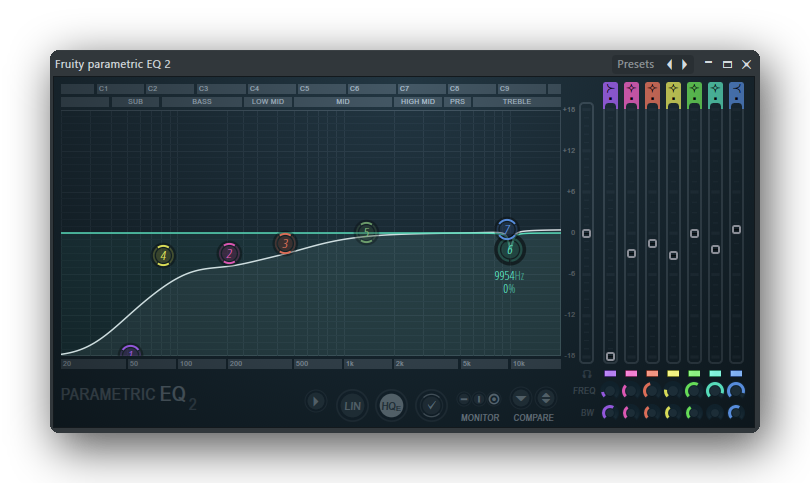Click purple band 1 filter type icon
This screenshot has width=810, height=483.
click(x=610, y=88)
